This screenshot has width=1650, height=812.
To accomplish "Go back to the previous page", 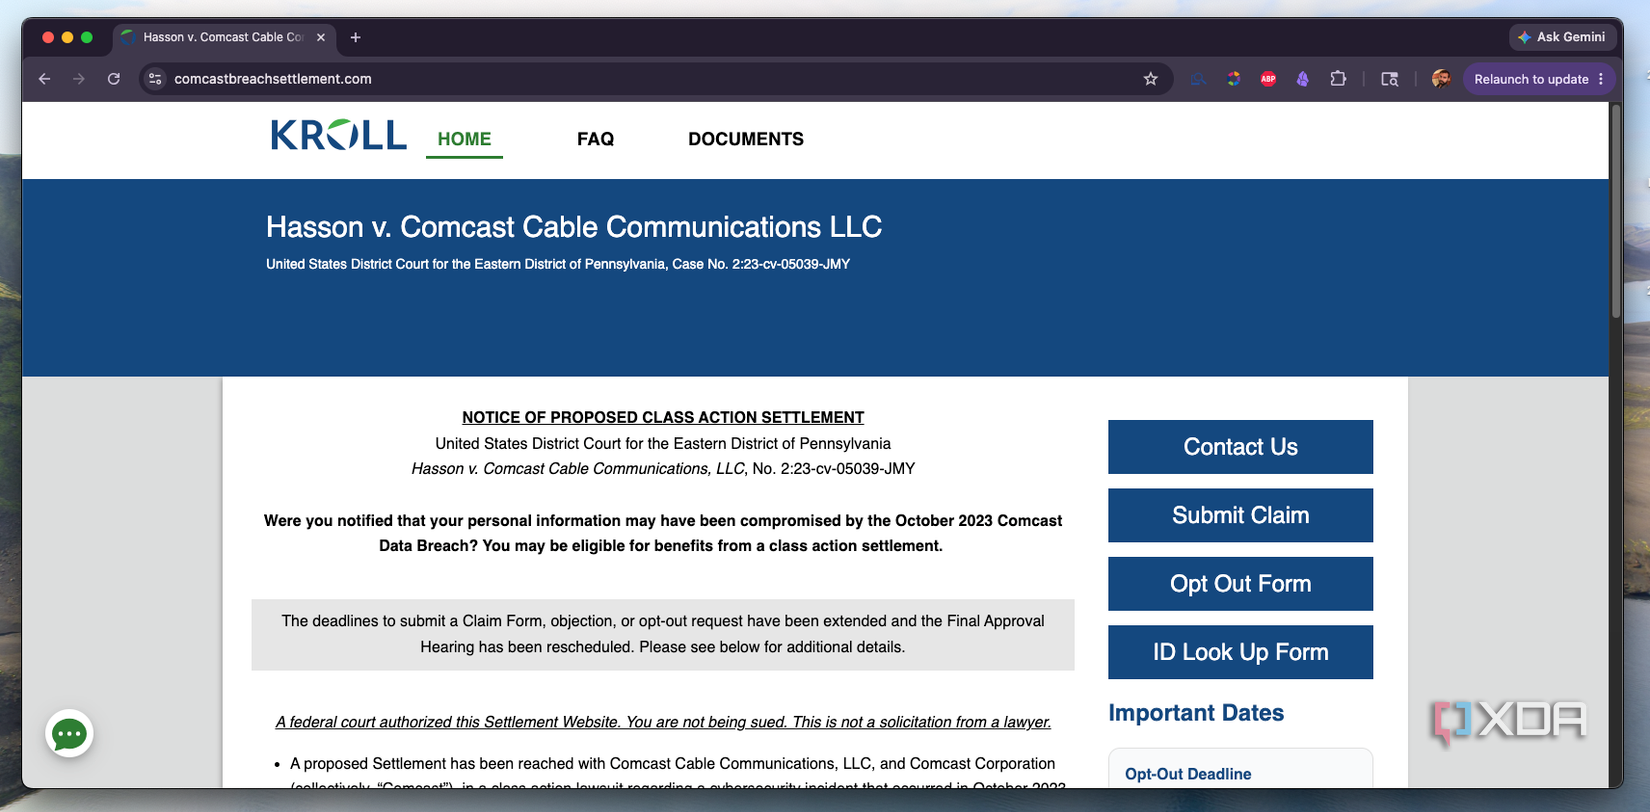I will point(45,79).
